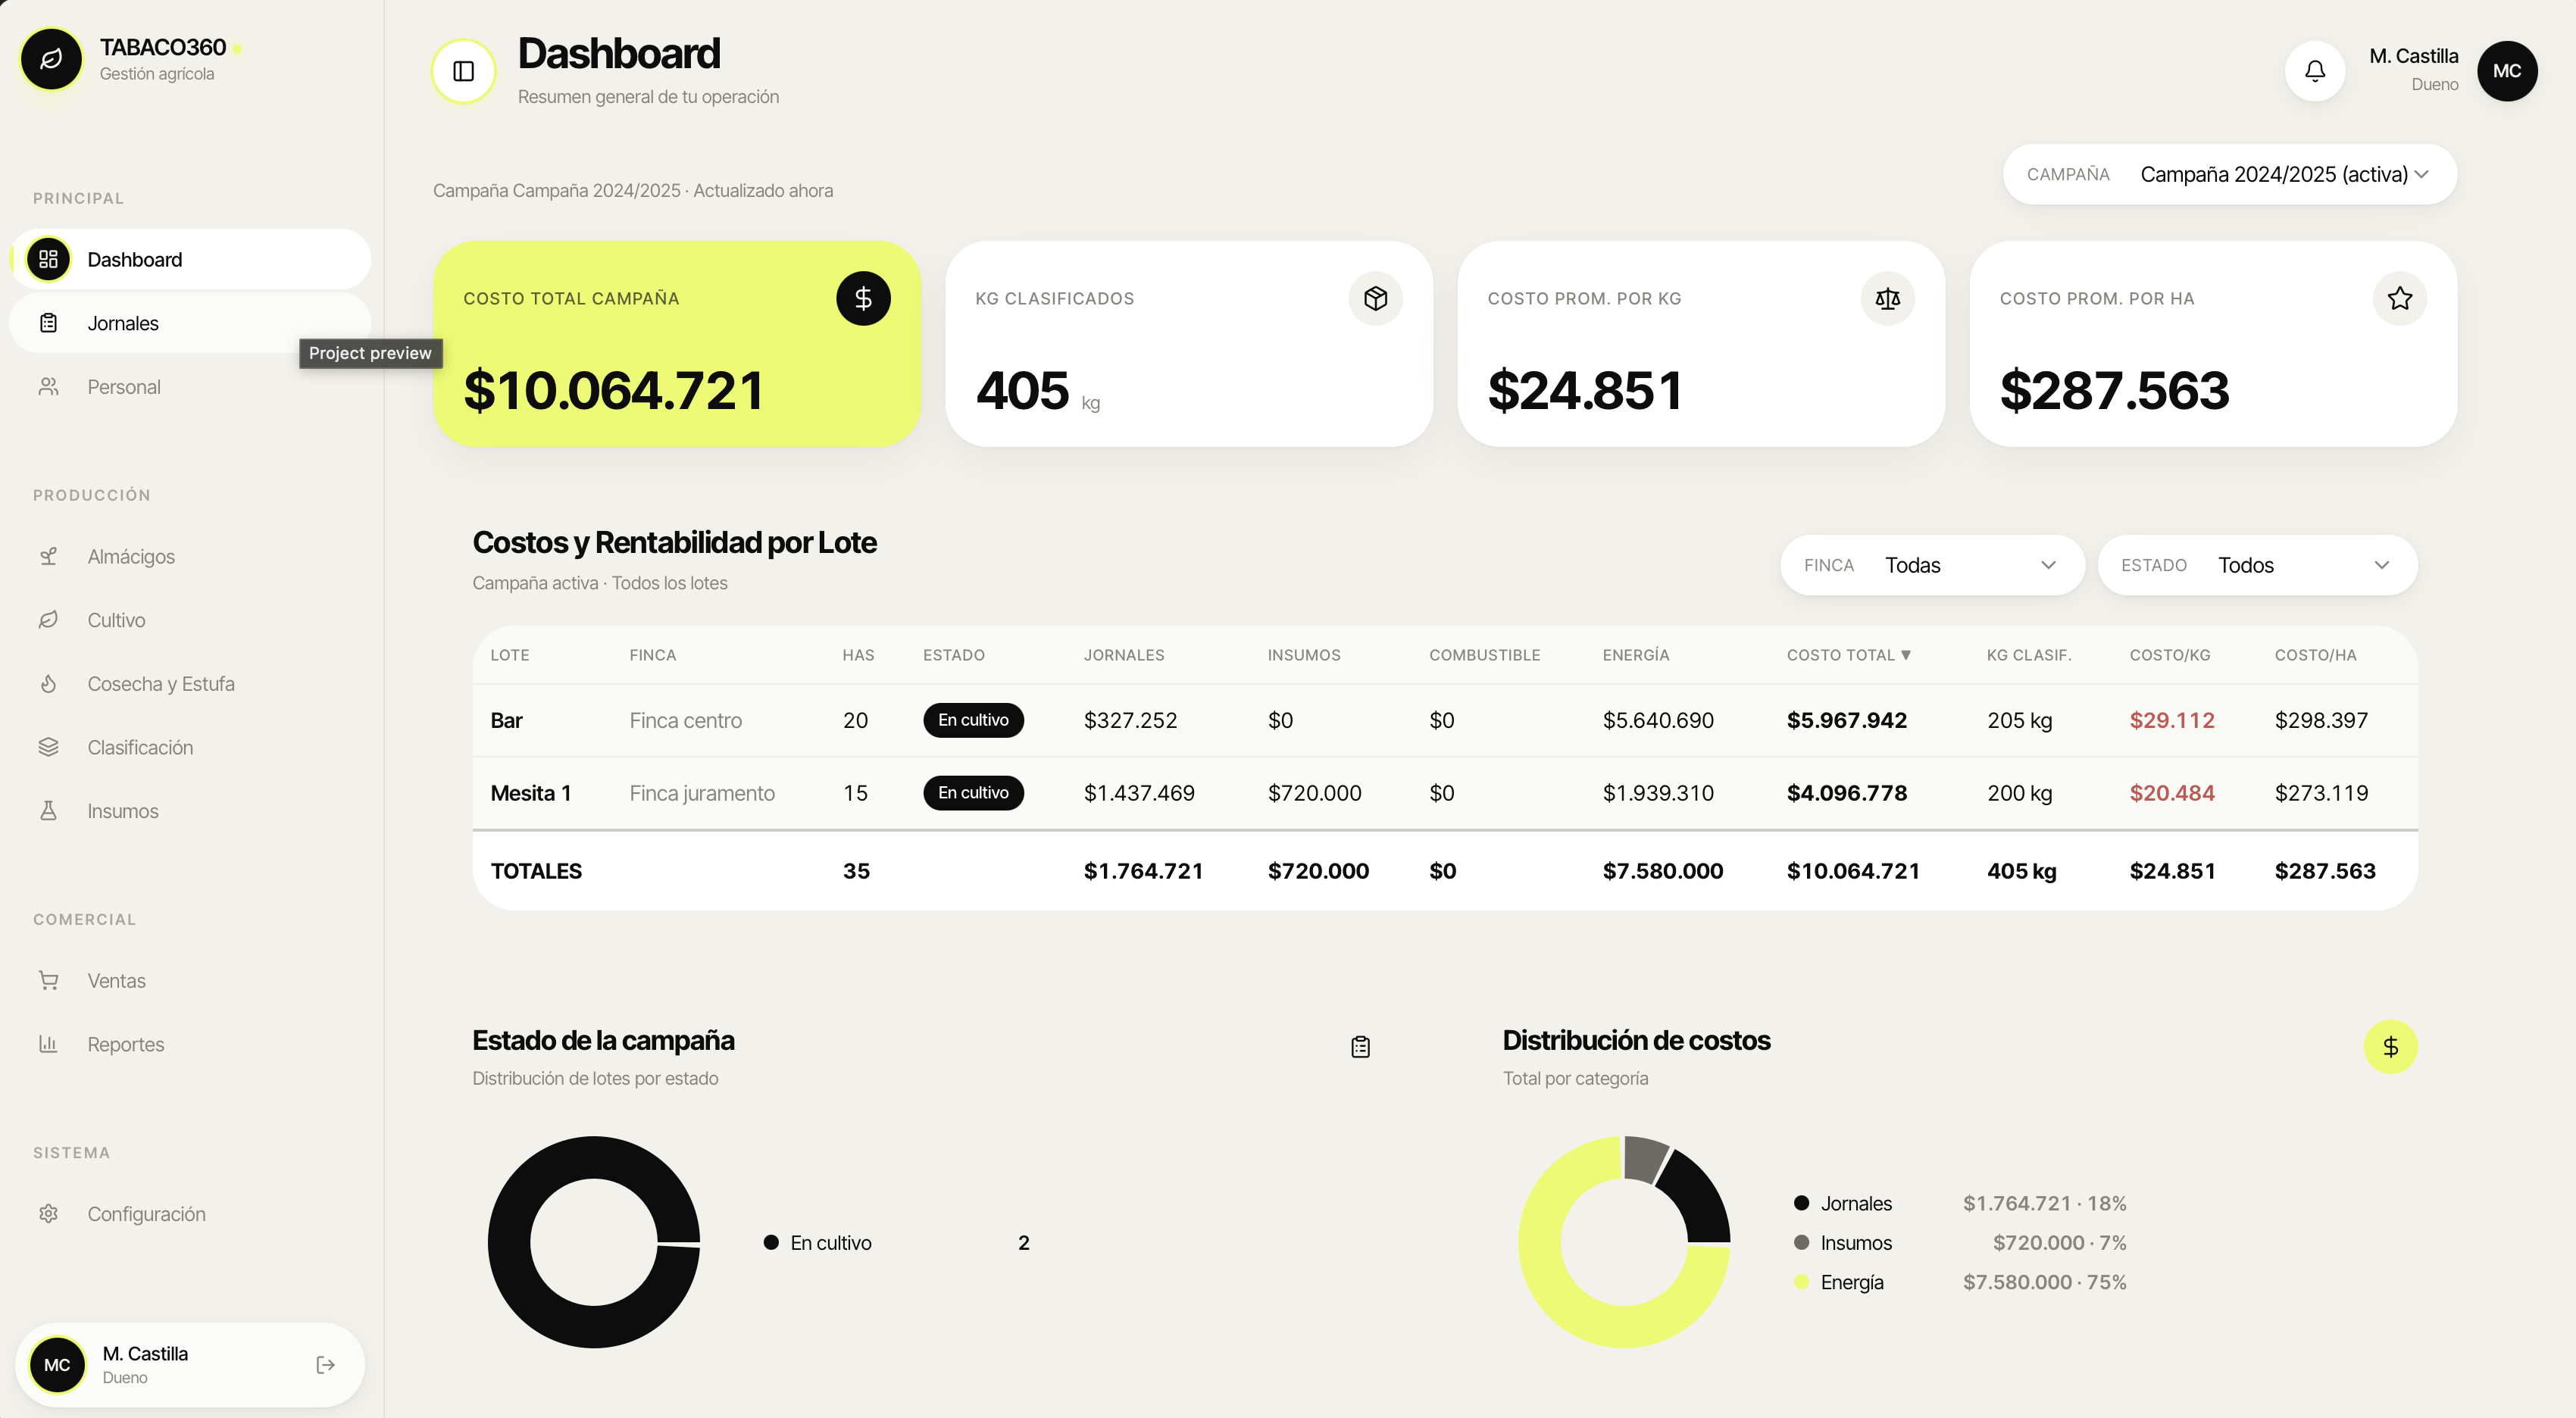Open notifications bell
Screen dimensions: 2576x1418
coord(2314,71)
